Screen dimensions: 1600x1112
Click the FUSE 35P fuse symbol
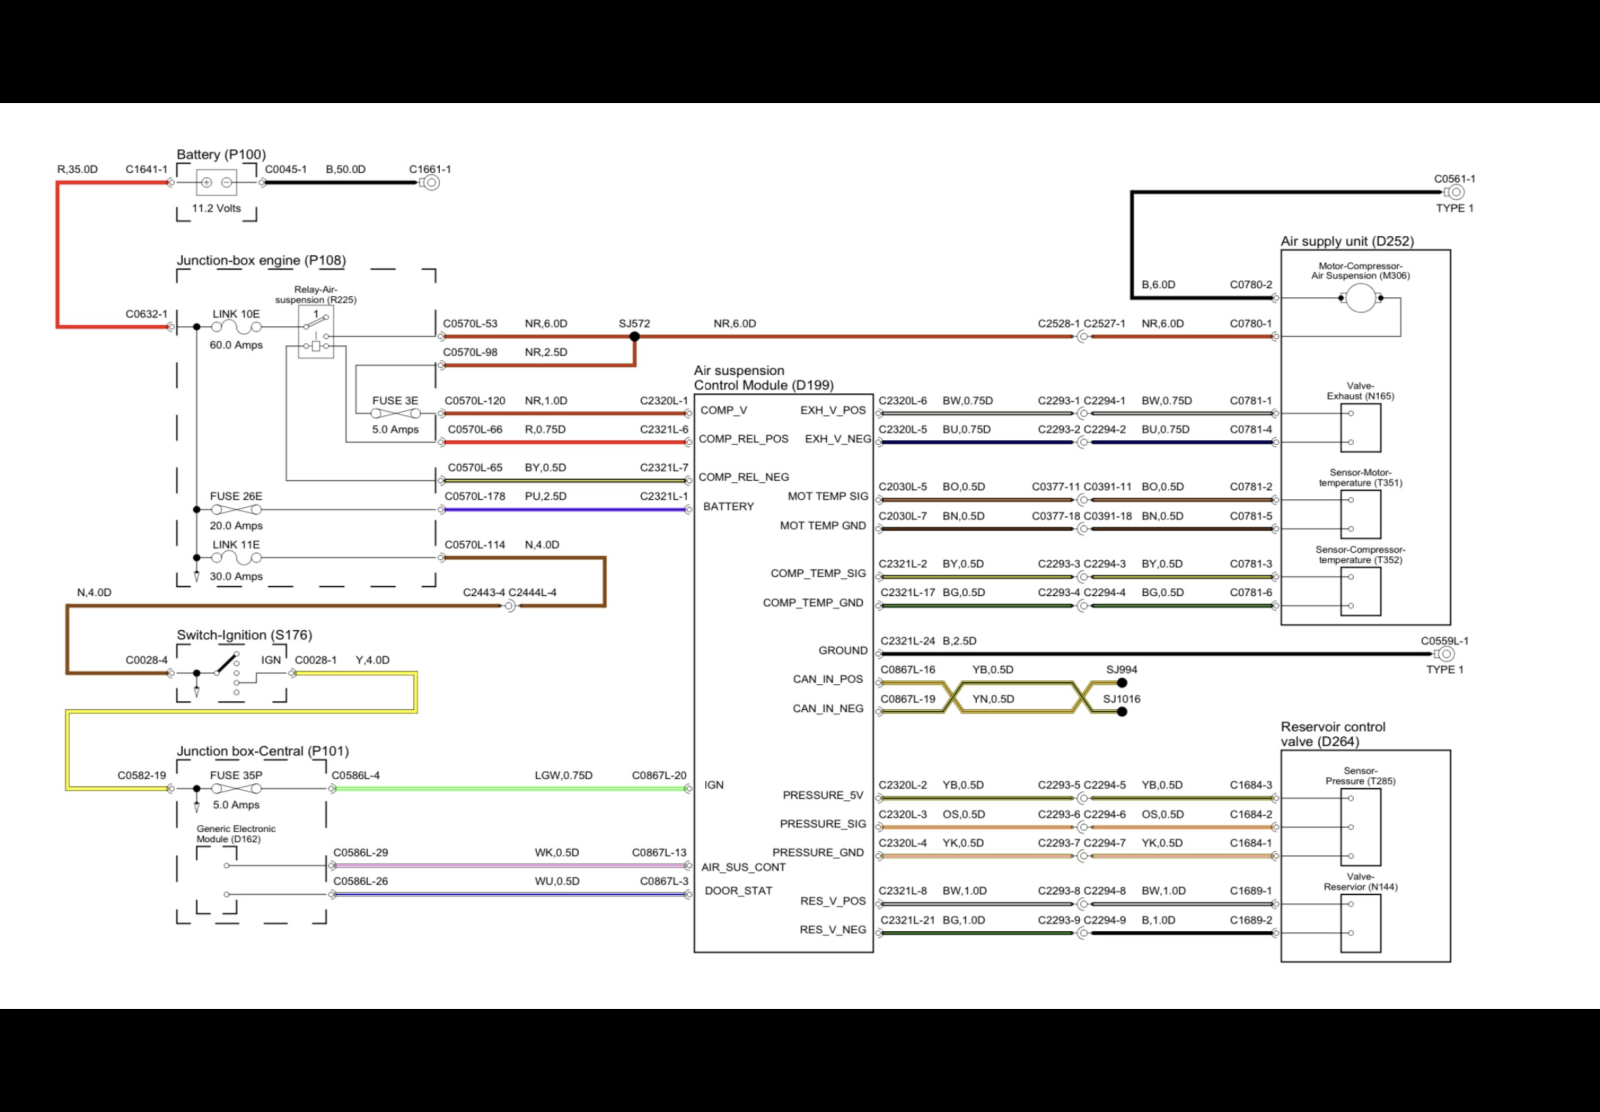(x=236, y=789)
